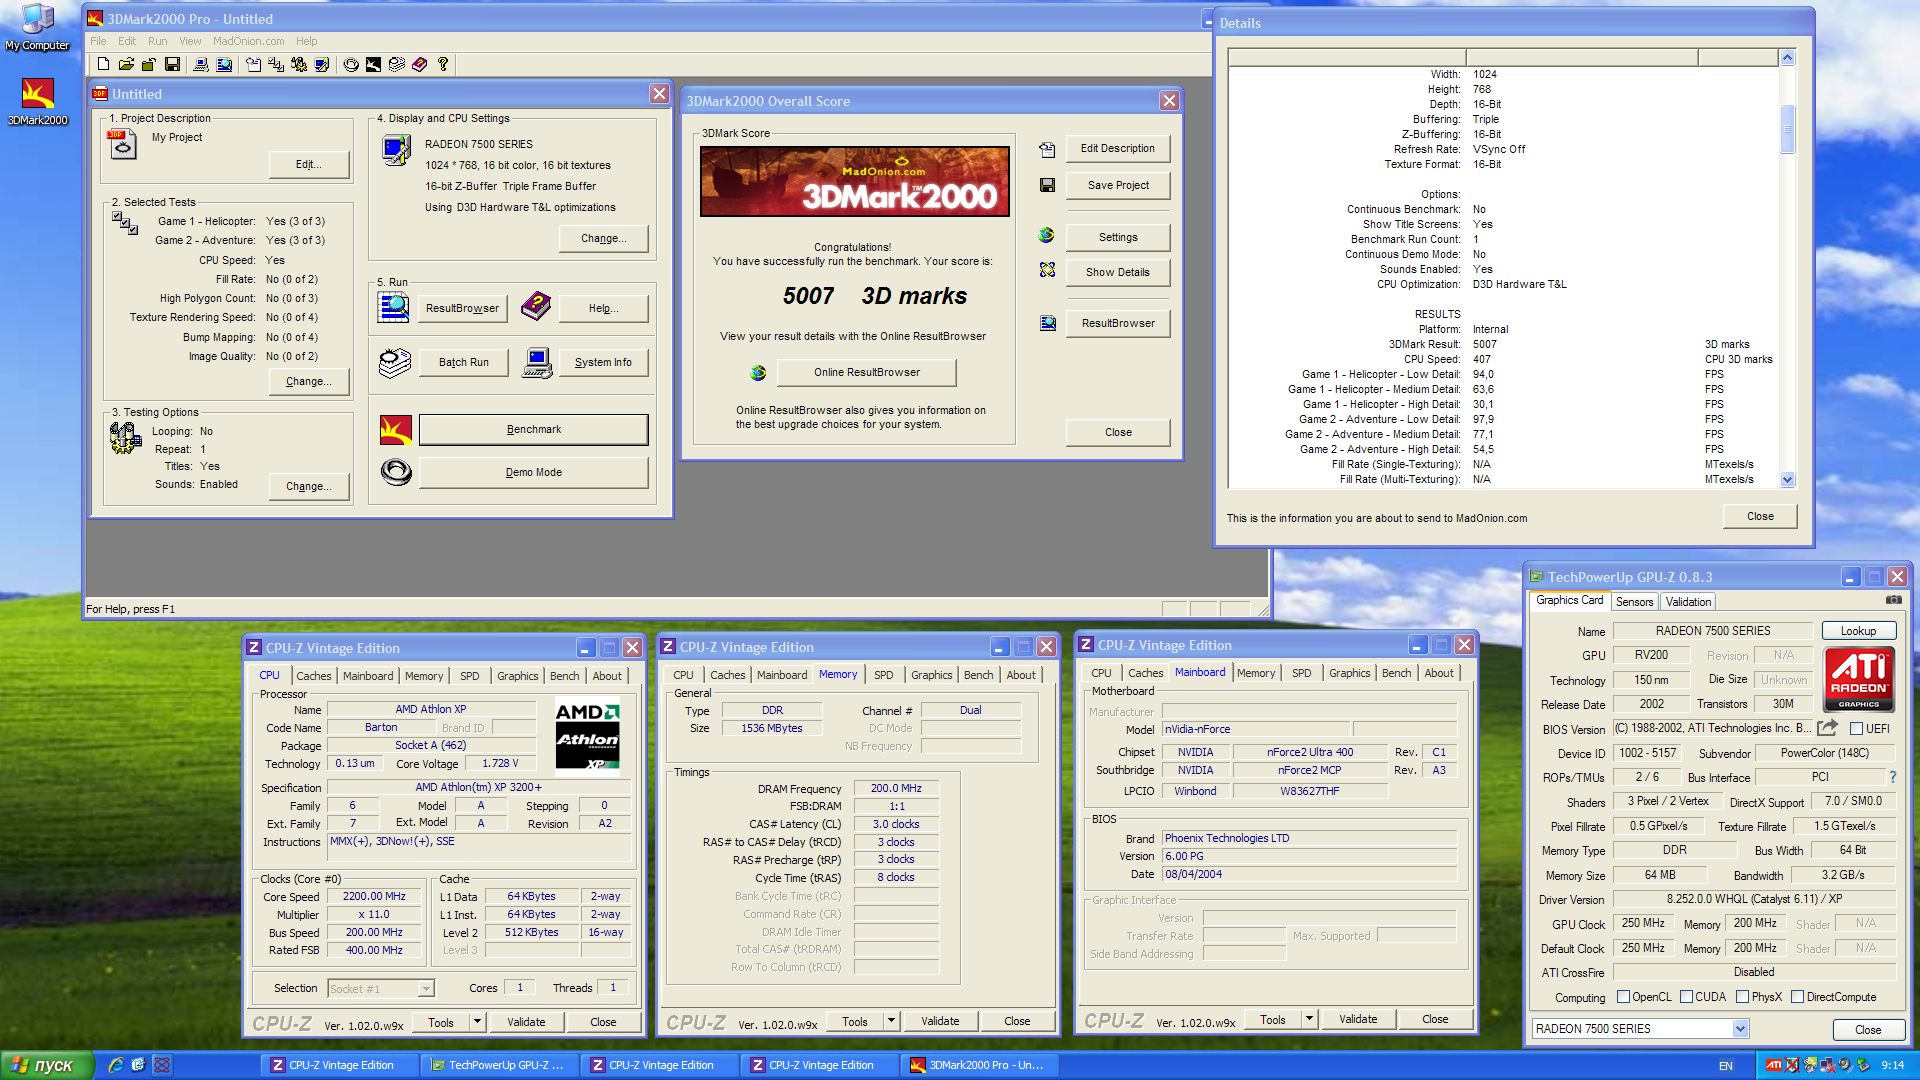Open the Socket #1 selection dropdown in CPU-Z
Image resolution: width=1920 pixels, height=1080 pixels.
tap(426, 989)
